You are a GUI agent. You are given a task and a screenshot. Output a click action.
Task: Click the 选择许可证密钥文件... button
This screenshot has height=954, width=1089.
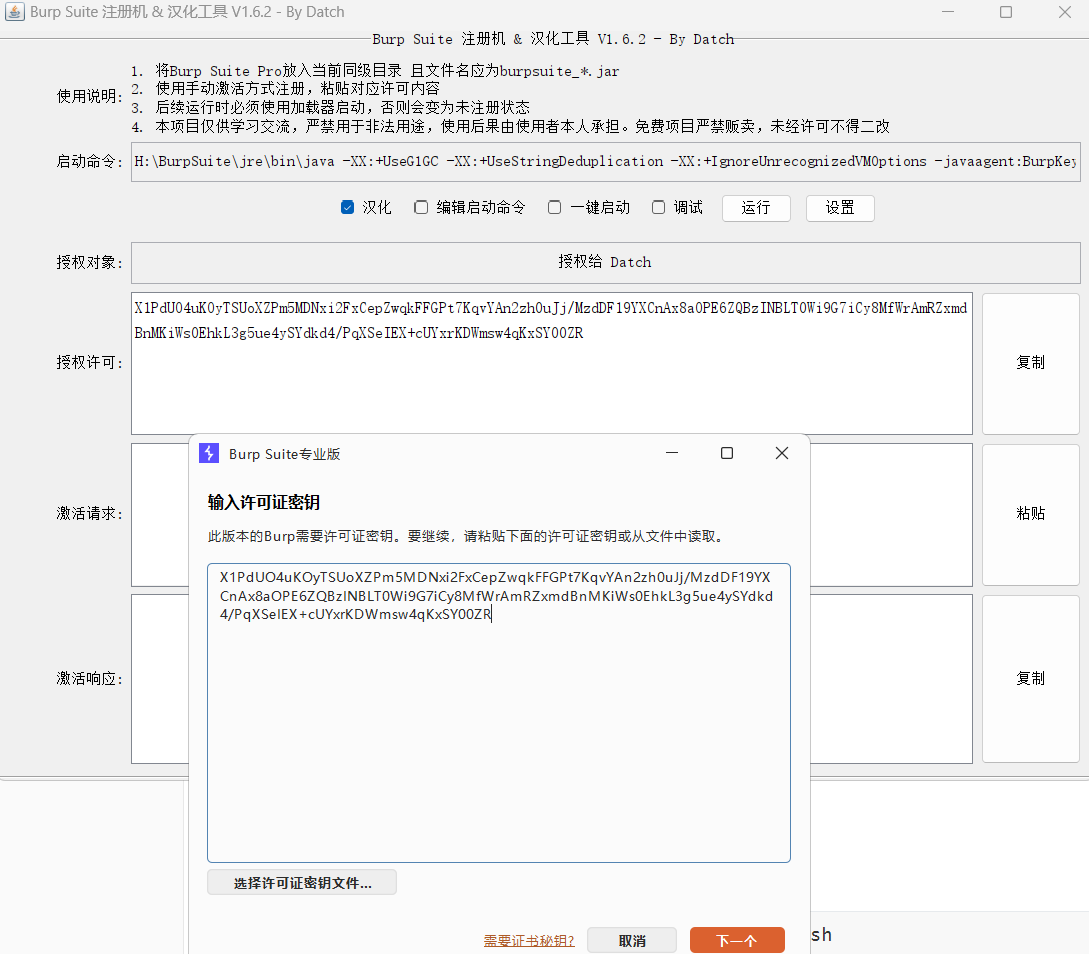click(x=302, y=882)
